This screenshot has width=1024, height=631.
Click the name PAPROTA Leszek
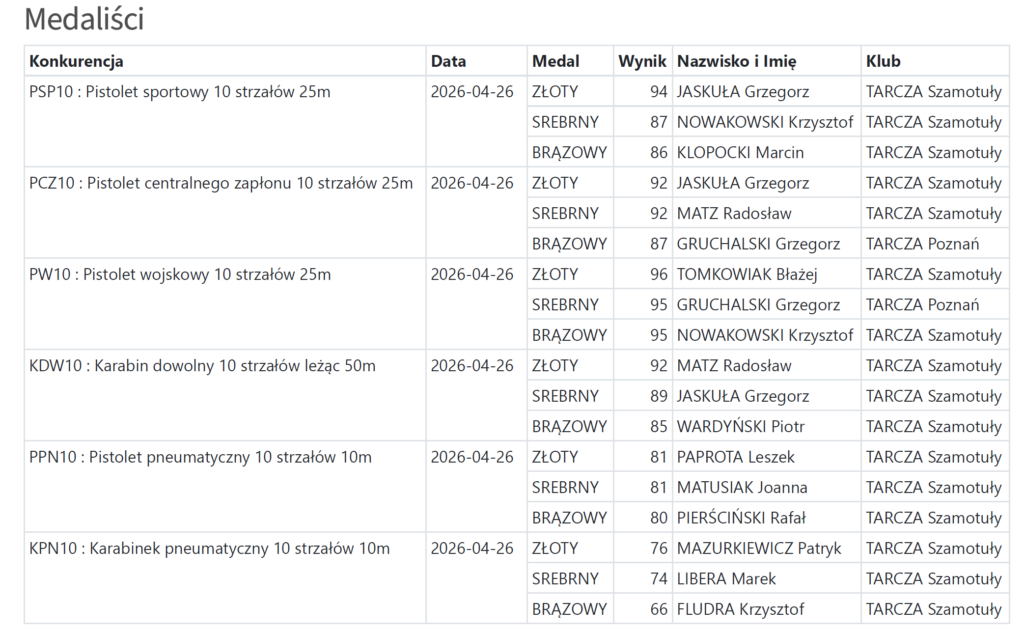pos(735,457)
